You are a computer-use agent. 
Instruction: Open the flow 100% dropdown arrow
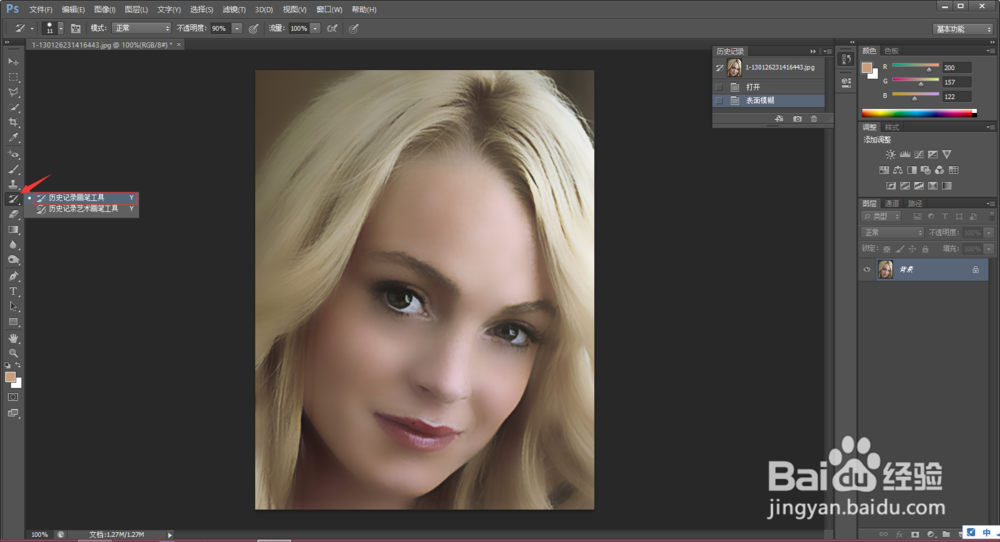point(315,28)
